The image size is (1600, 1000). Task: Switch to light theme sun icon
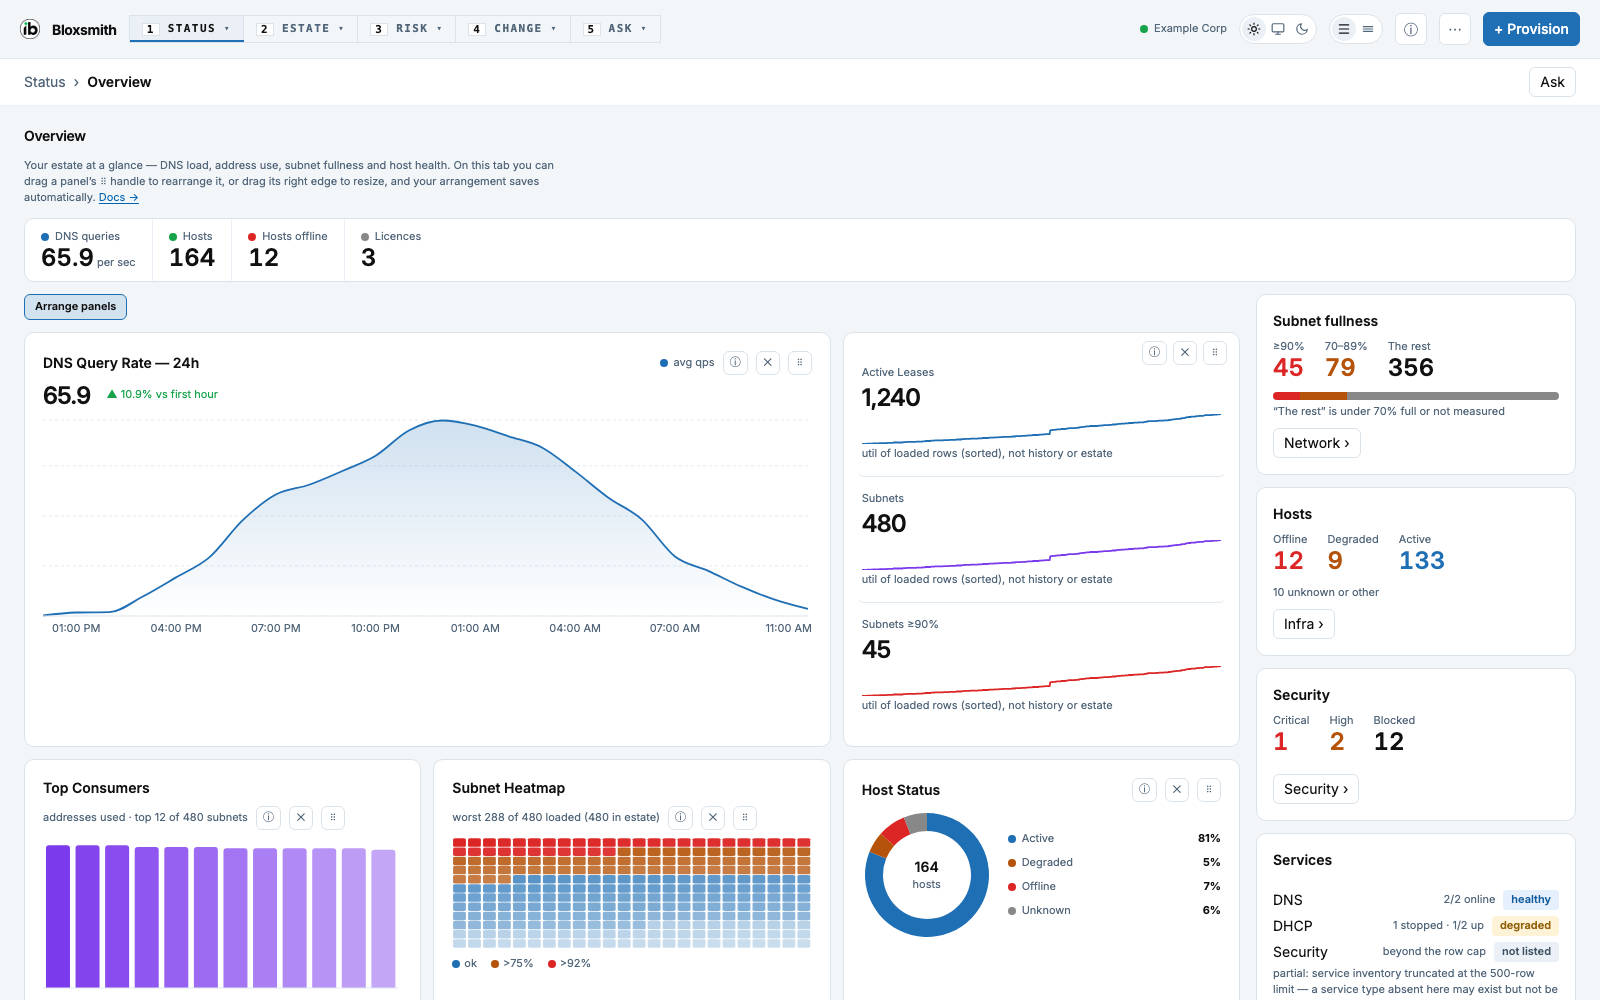pyautogui.click(x=1254, y=29)
